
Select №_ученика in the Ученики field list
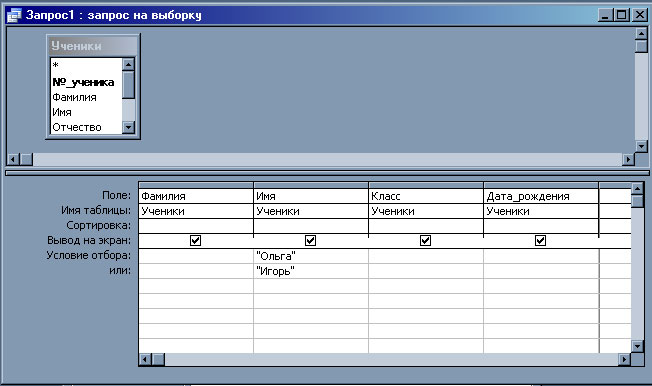click(86, 82)
